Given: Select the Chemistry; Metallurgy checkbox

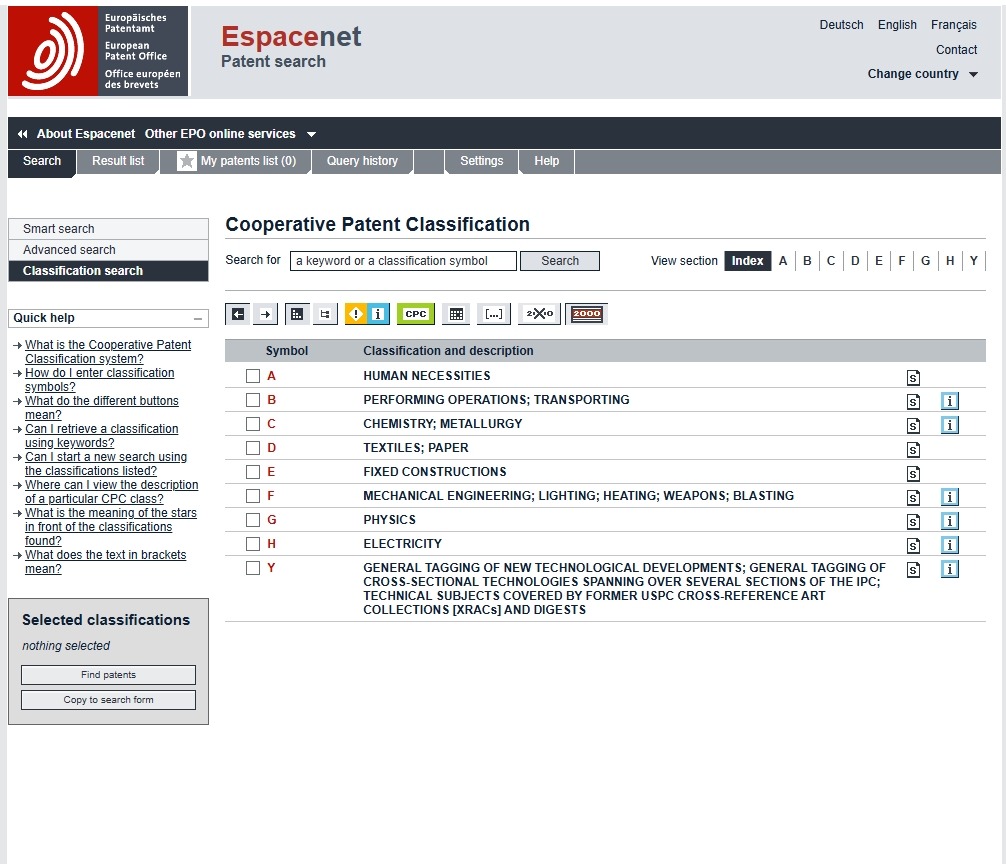Looking at the screenshot, I should click(x=253, y=424).
